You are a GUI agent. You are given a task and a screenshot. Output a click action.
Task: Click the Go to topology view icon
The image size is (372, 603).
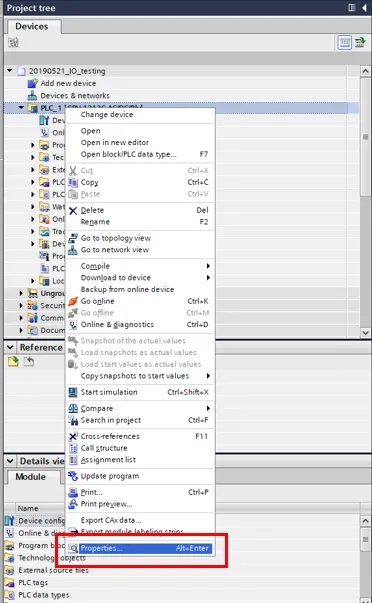click(73, 238)
